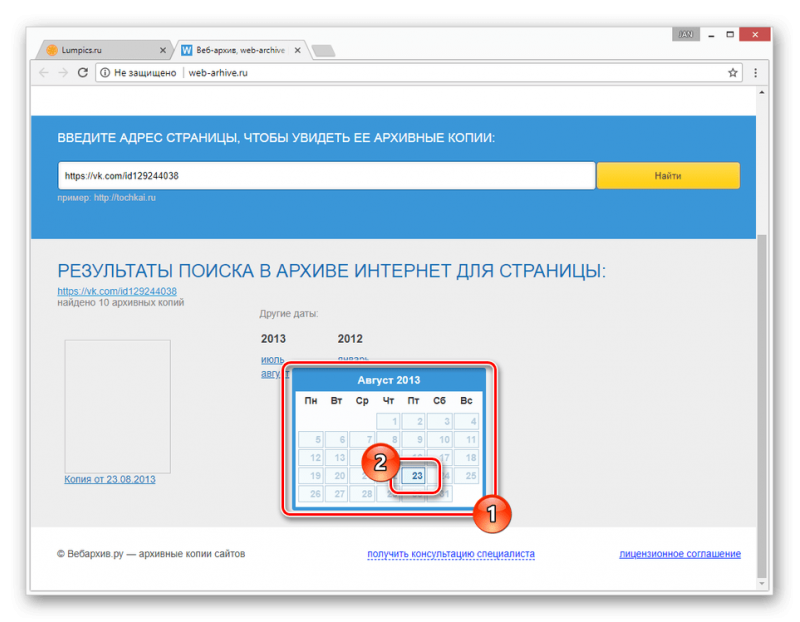This screenshot has height=622, width=800.
Task: Reload the page with refresh icon
Action: click(83, 72)
